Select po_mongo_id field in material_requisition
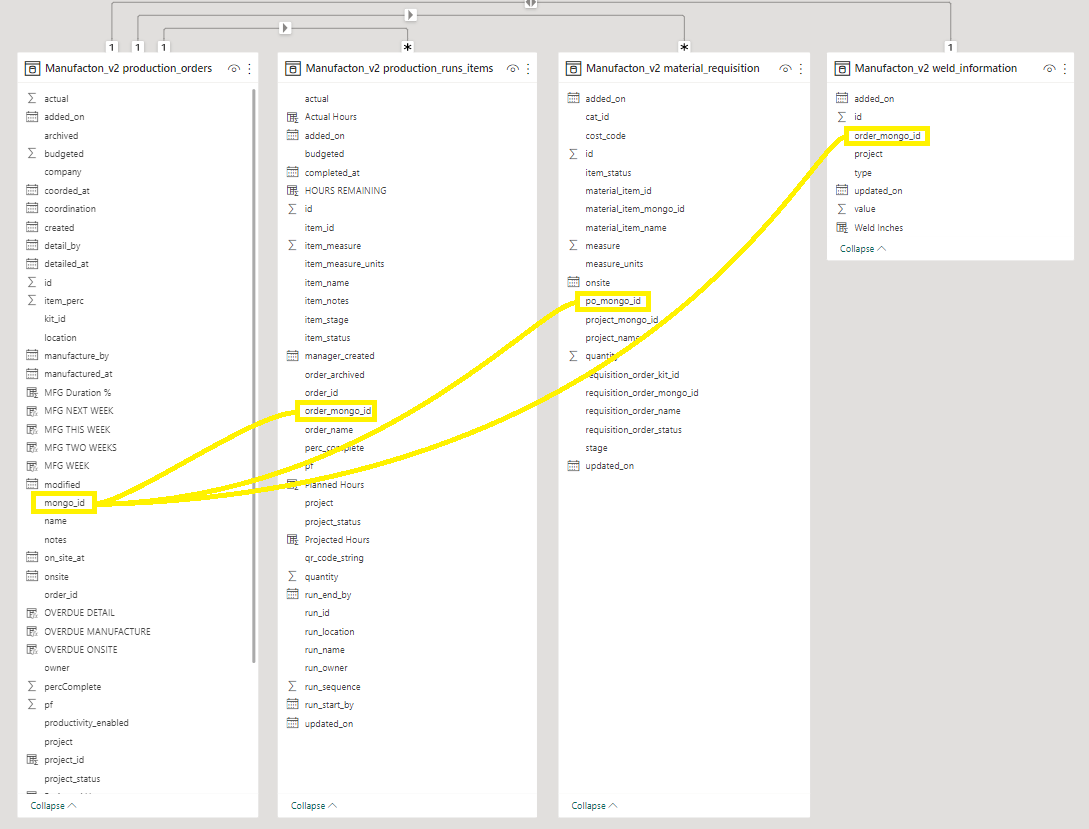The height and width of the screenshot is (829, 1089). click(x=613, y=301)
